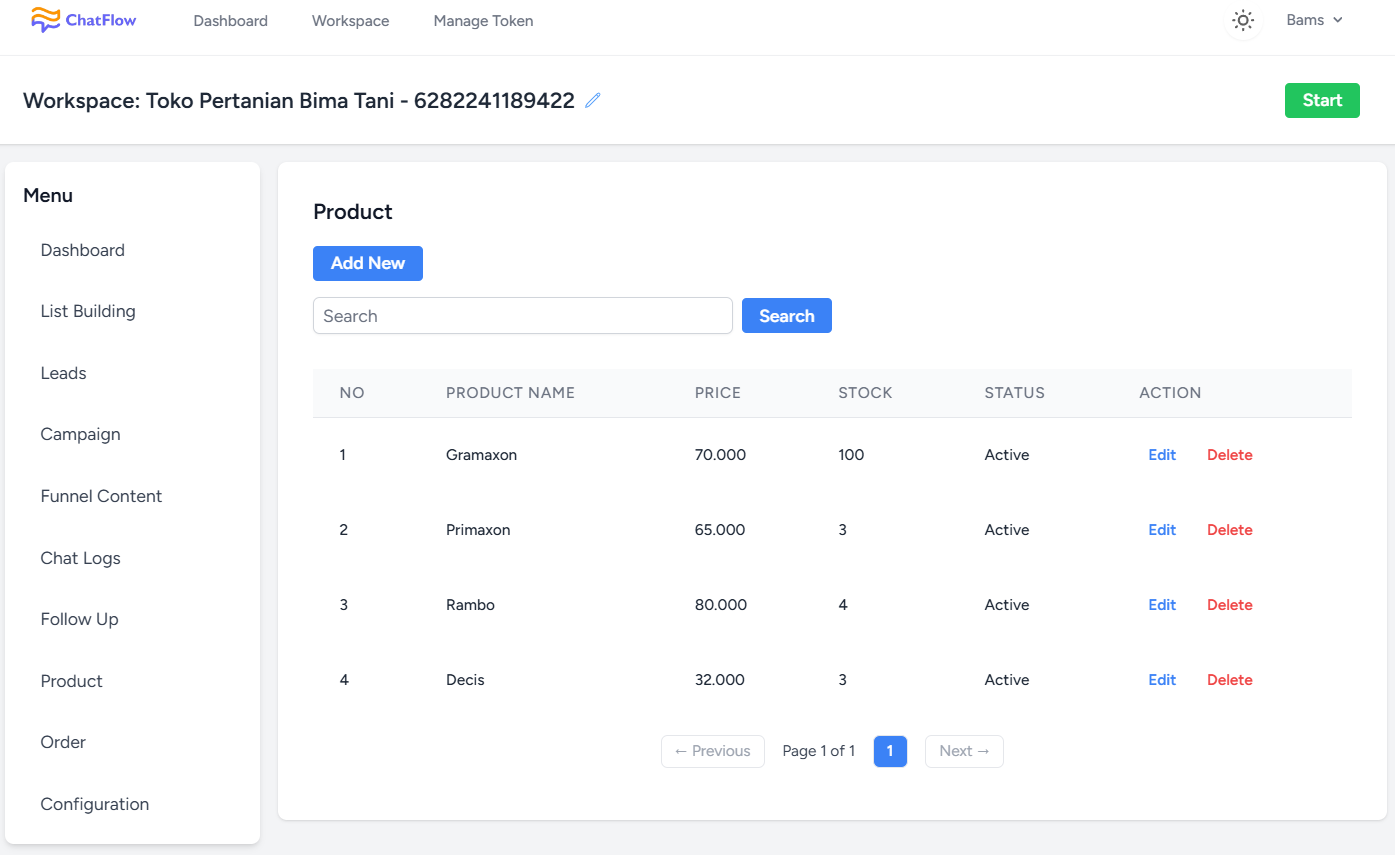This screenshot has height=855, width=1395.
Task: Delete the Primaxon product
Action: [x=1230, y=530]
